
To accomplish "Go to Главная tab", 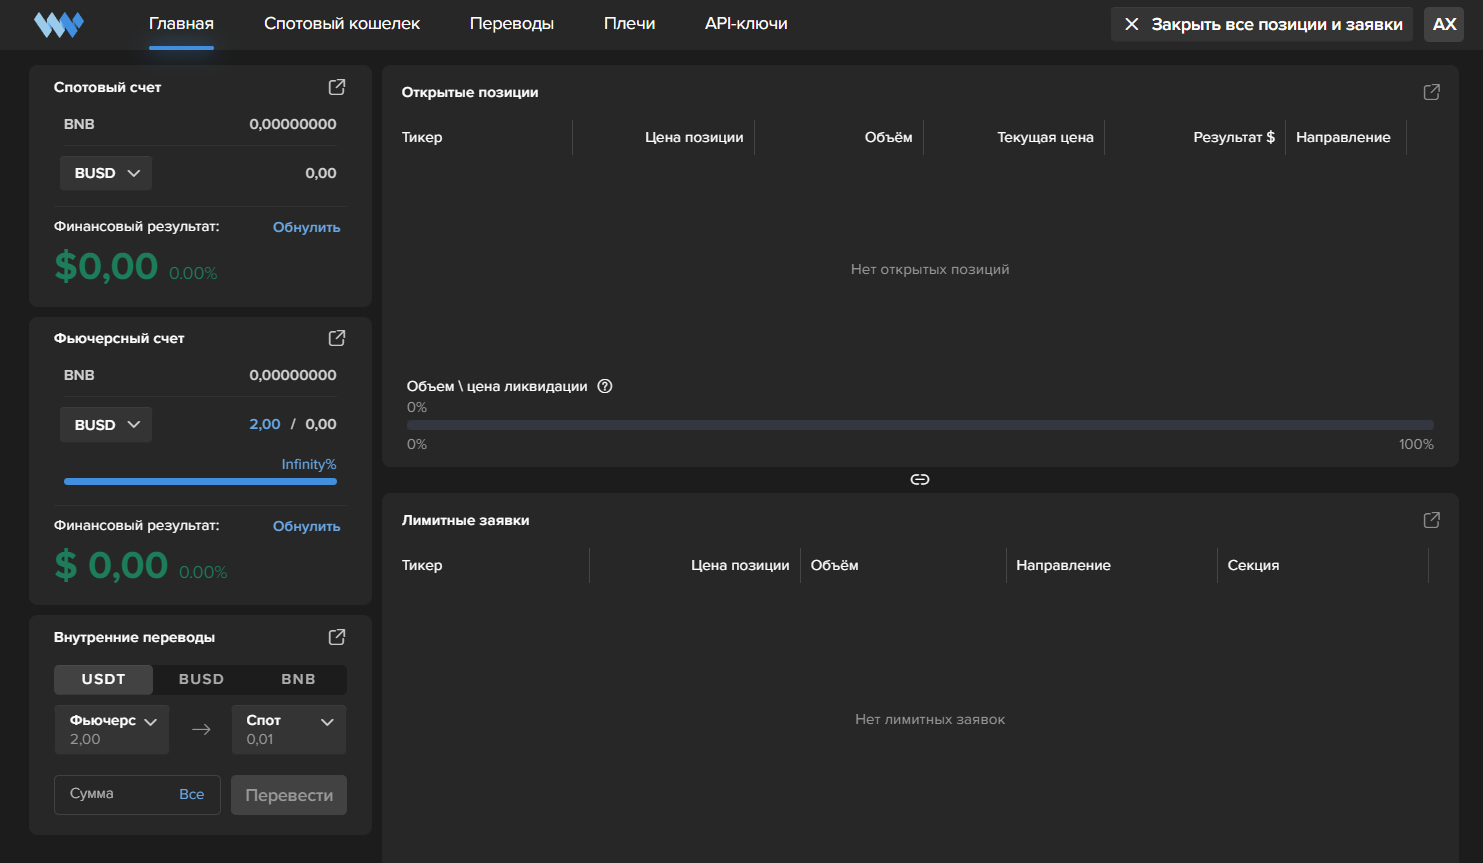I will pyautogui.click(x=181, y=24).
